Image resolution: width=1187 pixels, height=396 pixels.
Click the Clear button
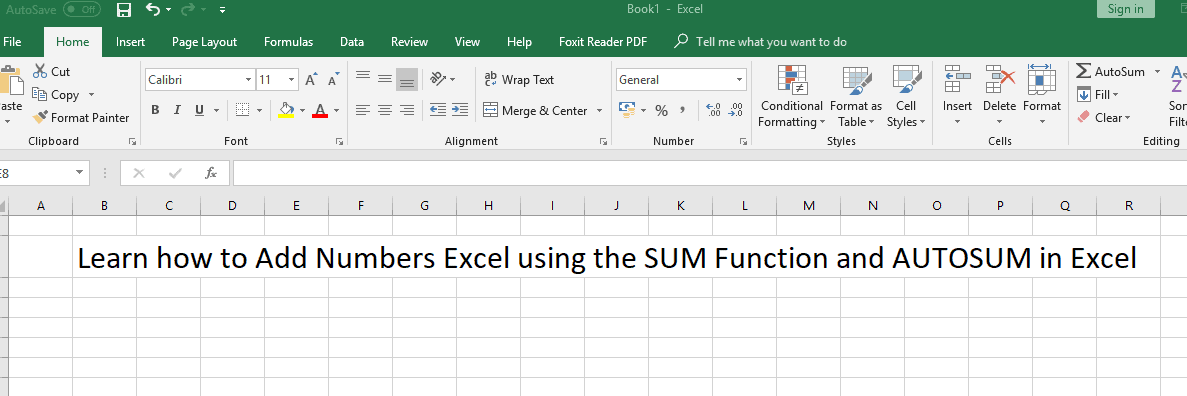(1103, 117)
